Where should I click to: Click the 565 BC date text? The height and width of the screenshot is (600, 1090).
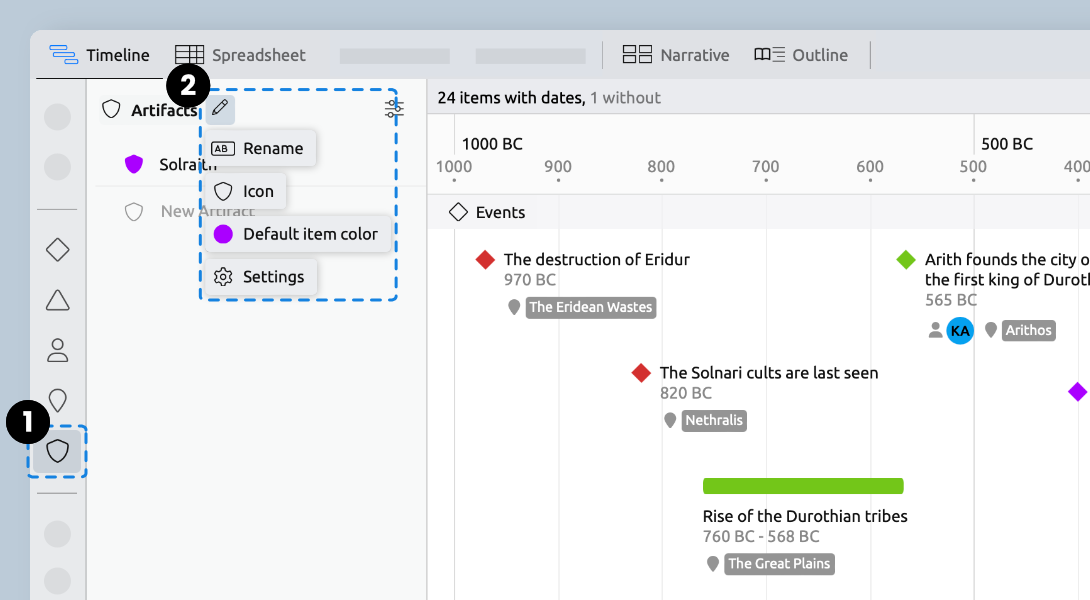(950, 300)
